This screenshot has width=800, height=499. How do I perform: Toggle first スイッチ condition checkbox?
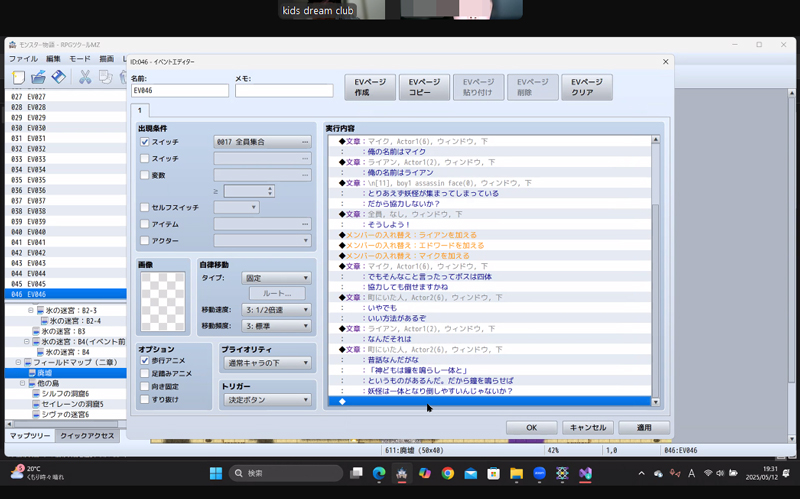(x=145, y=142)
